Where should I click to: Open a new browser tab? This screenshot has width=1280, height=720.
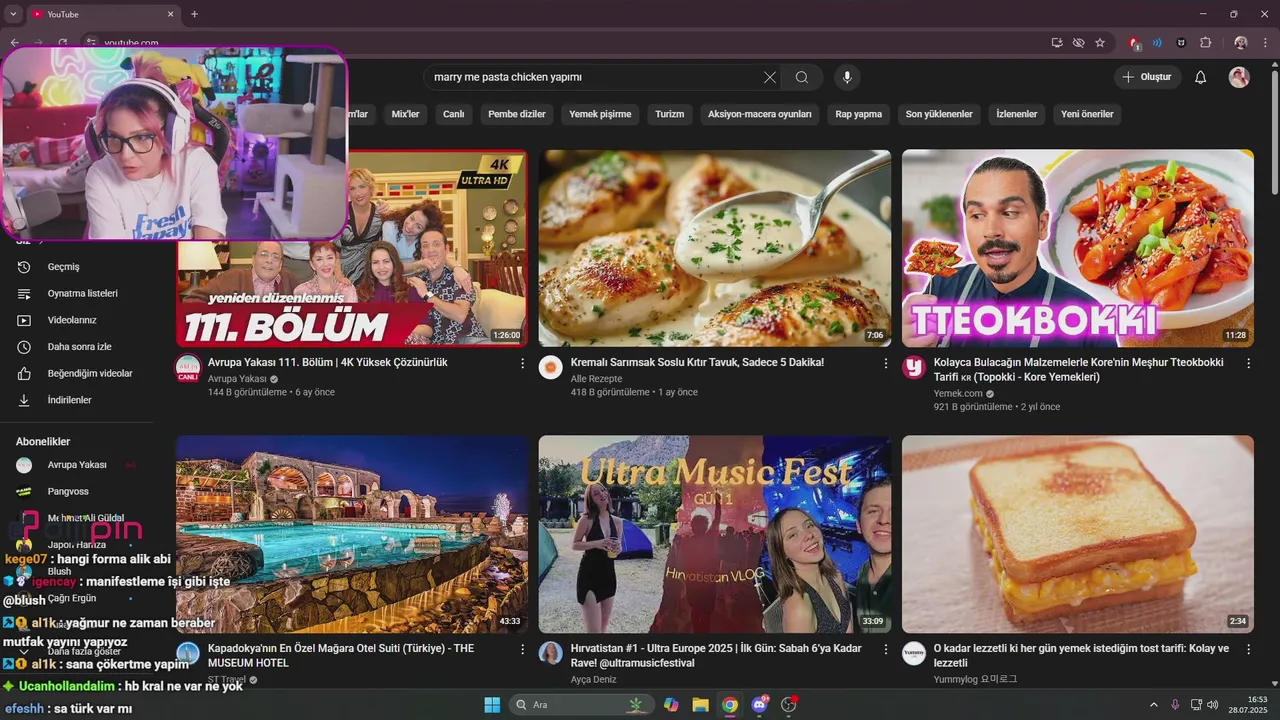(194, 14)
